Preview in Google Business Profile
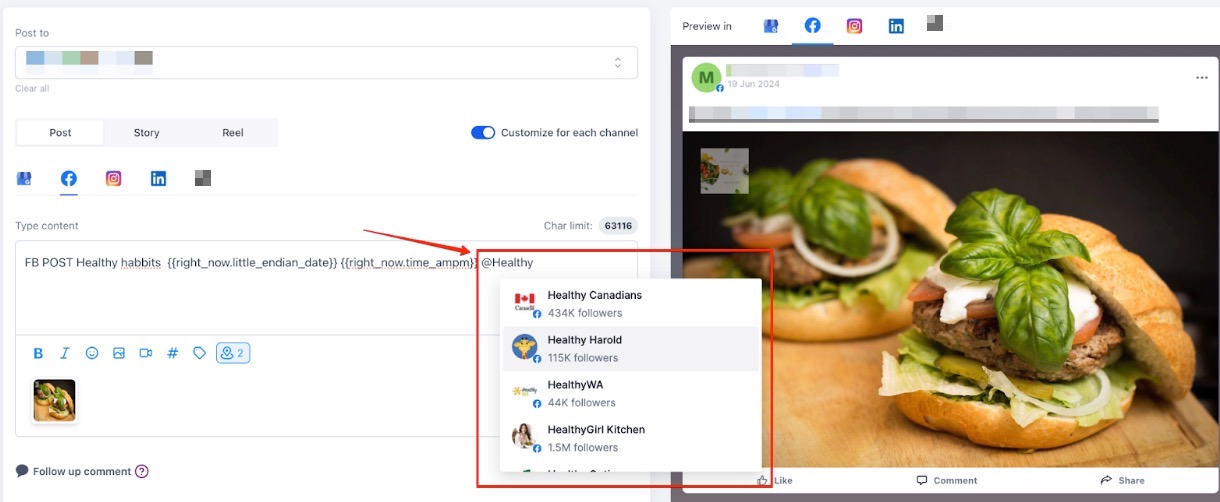Image resolution: width=1220 pixels, height=502 pixels. [771, 26]
